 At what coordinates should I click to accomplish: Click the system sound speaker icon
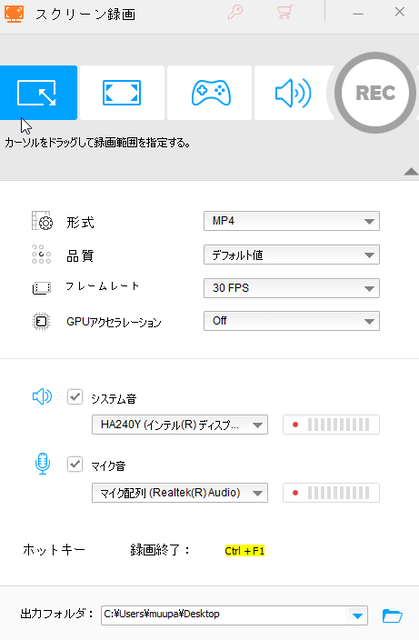point(42,396)
